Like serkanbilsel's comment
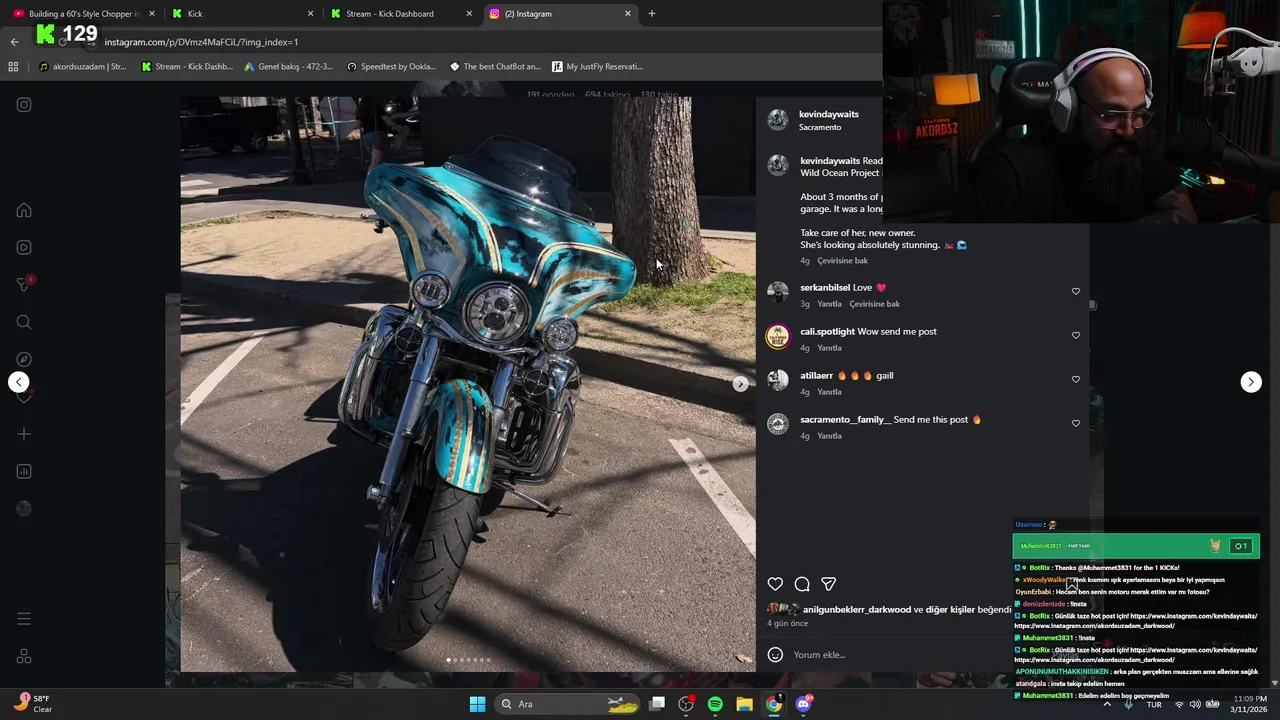The height and width of the screenshot is (720, 1280). pos(1076,291)
